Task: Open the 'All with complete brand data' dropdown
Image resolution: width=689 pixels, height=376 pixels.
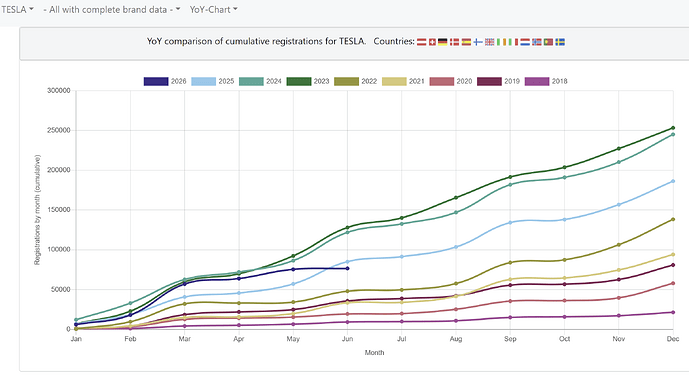Action: pyautogui.click(x=112, y=10)
